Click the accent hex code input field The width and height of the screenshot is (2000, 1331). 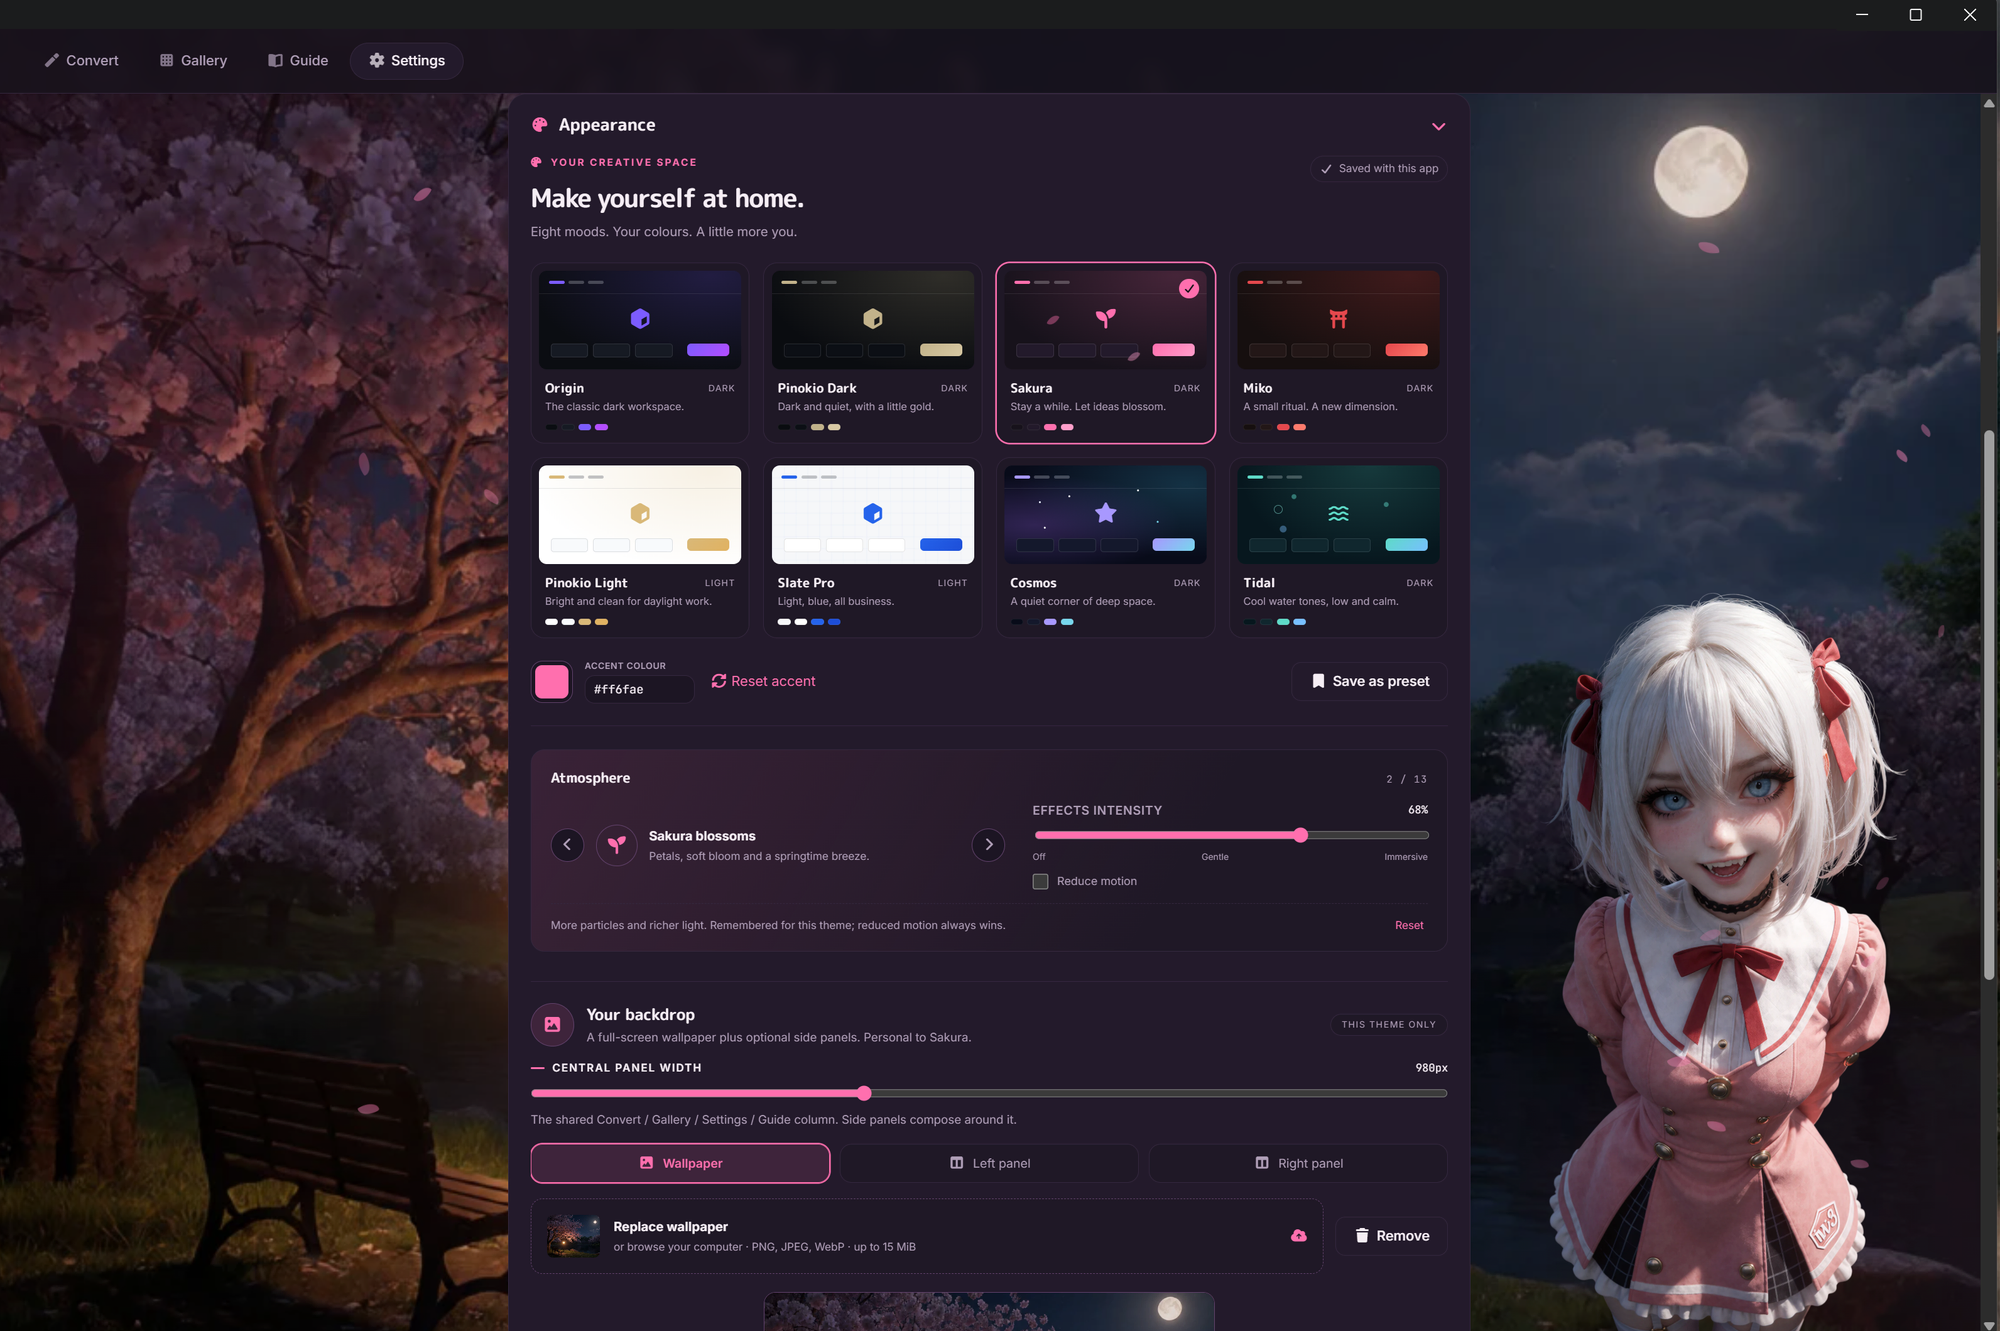(x=638, y=689)
